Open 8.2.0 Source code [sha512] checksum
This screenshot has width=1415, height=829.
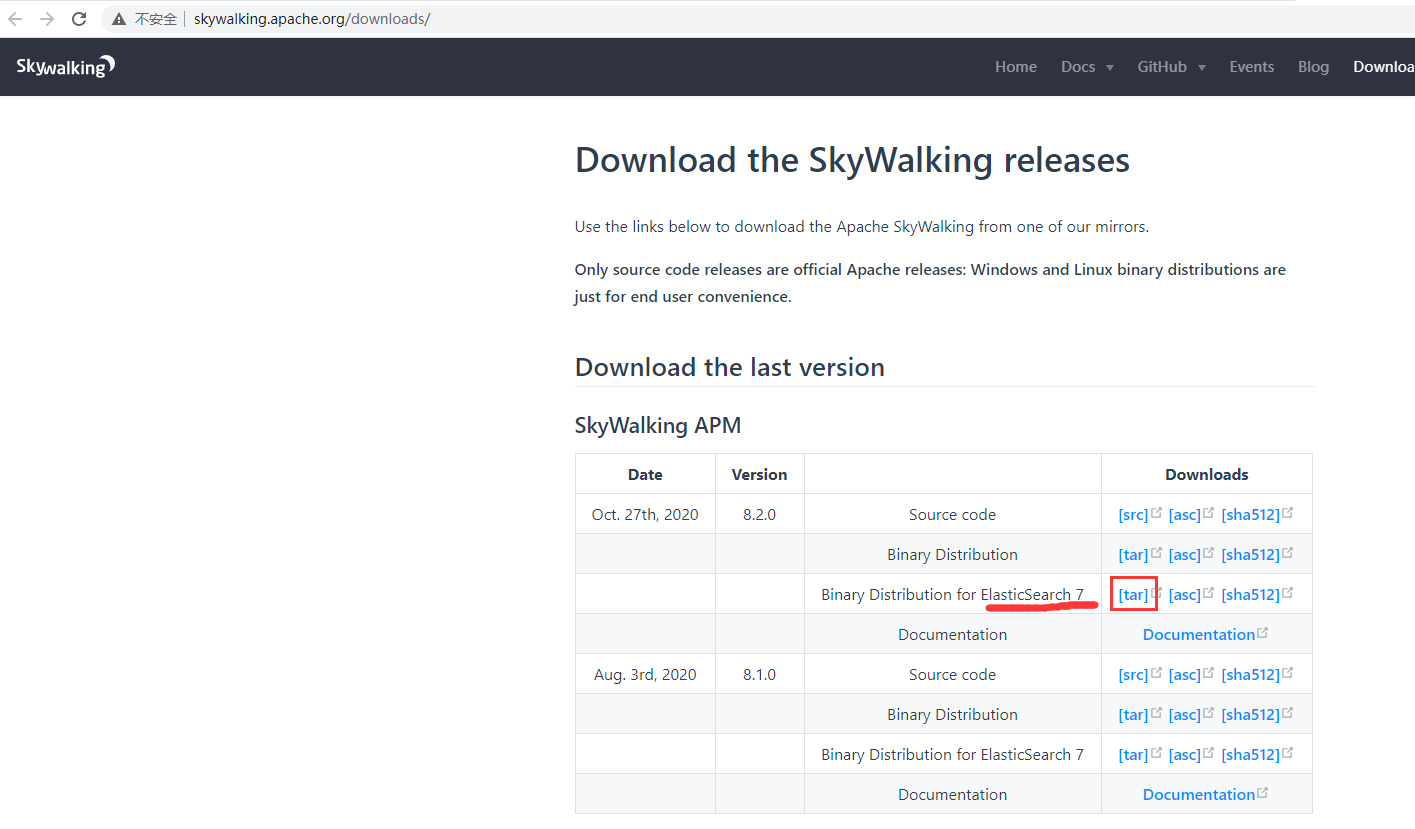tap(1250, 515)
